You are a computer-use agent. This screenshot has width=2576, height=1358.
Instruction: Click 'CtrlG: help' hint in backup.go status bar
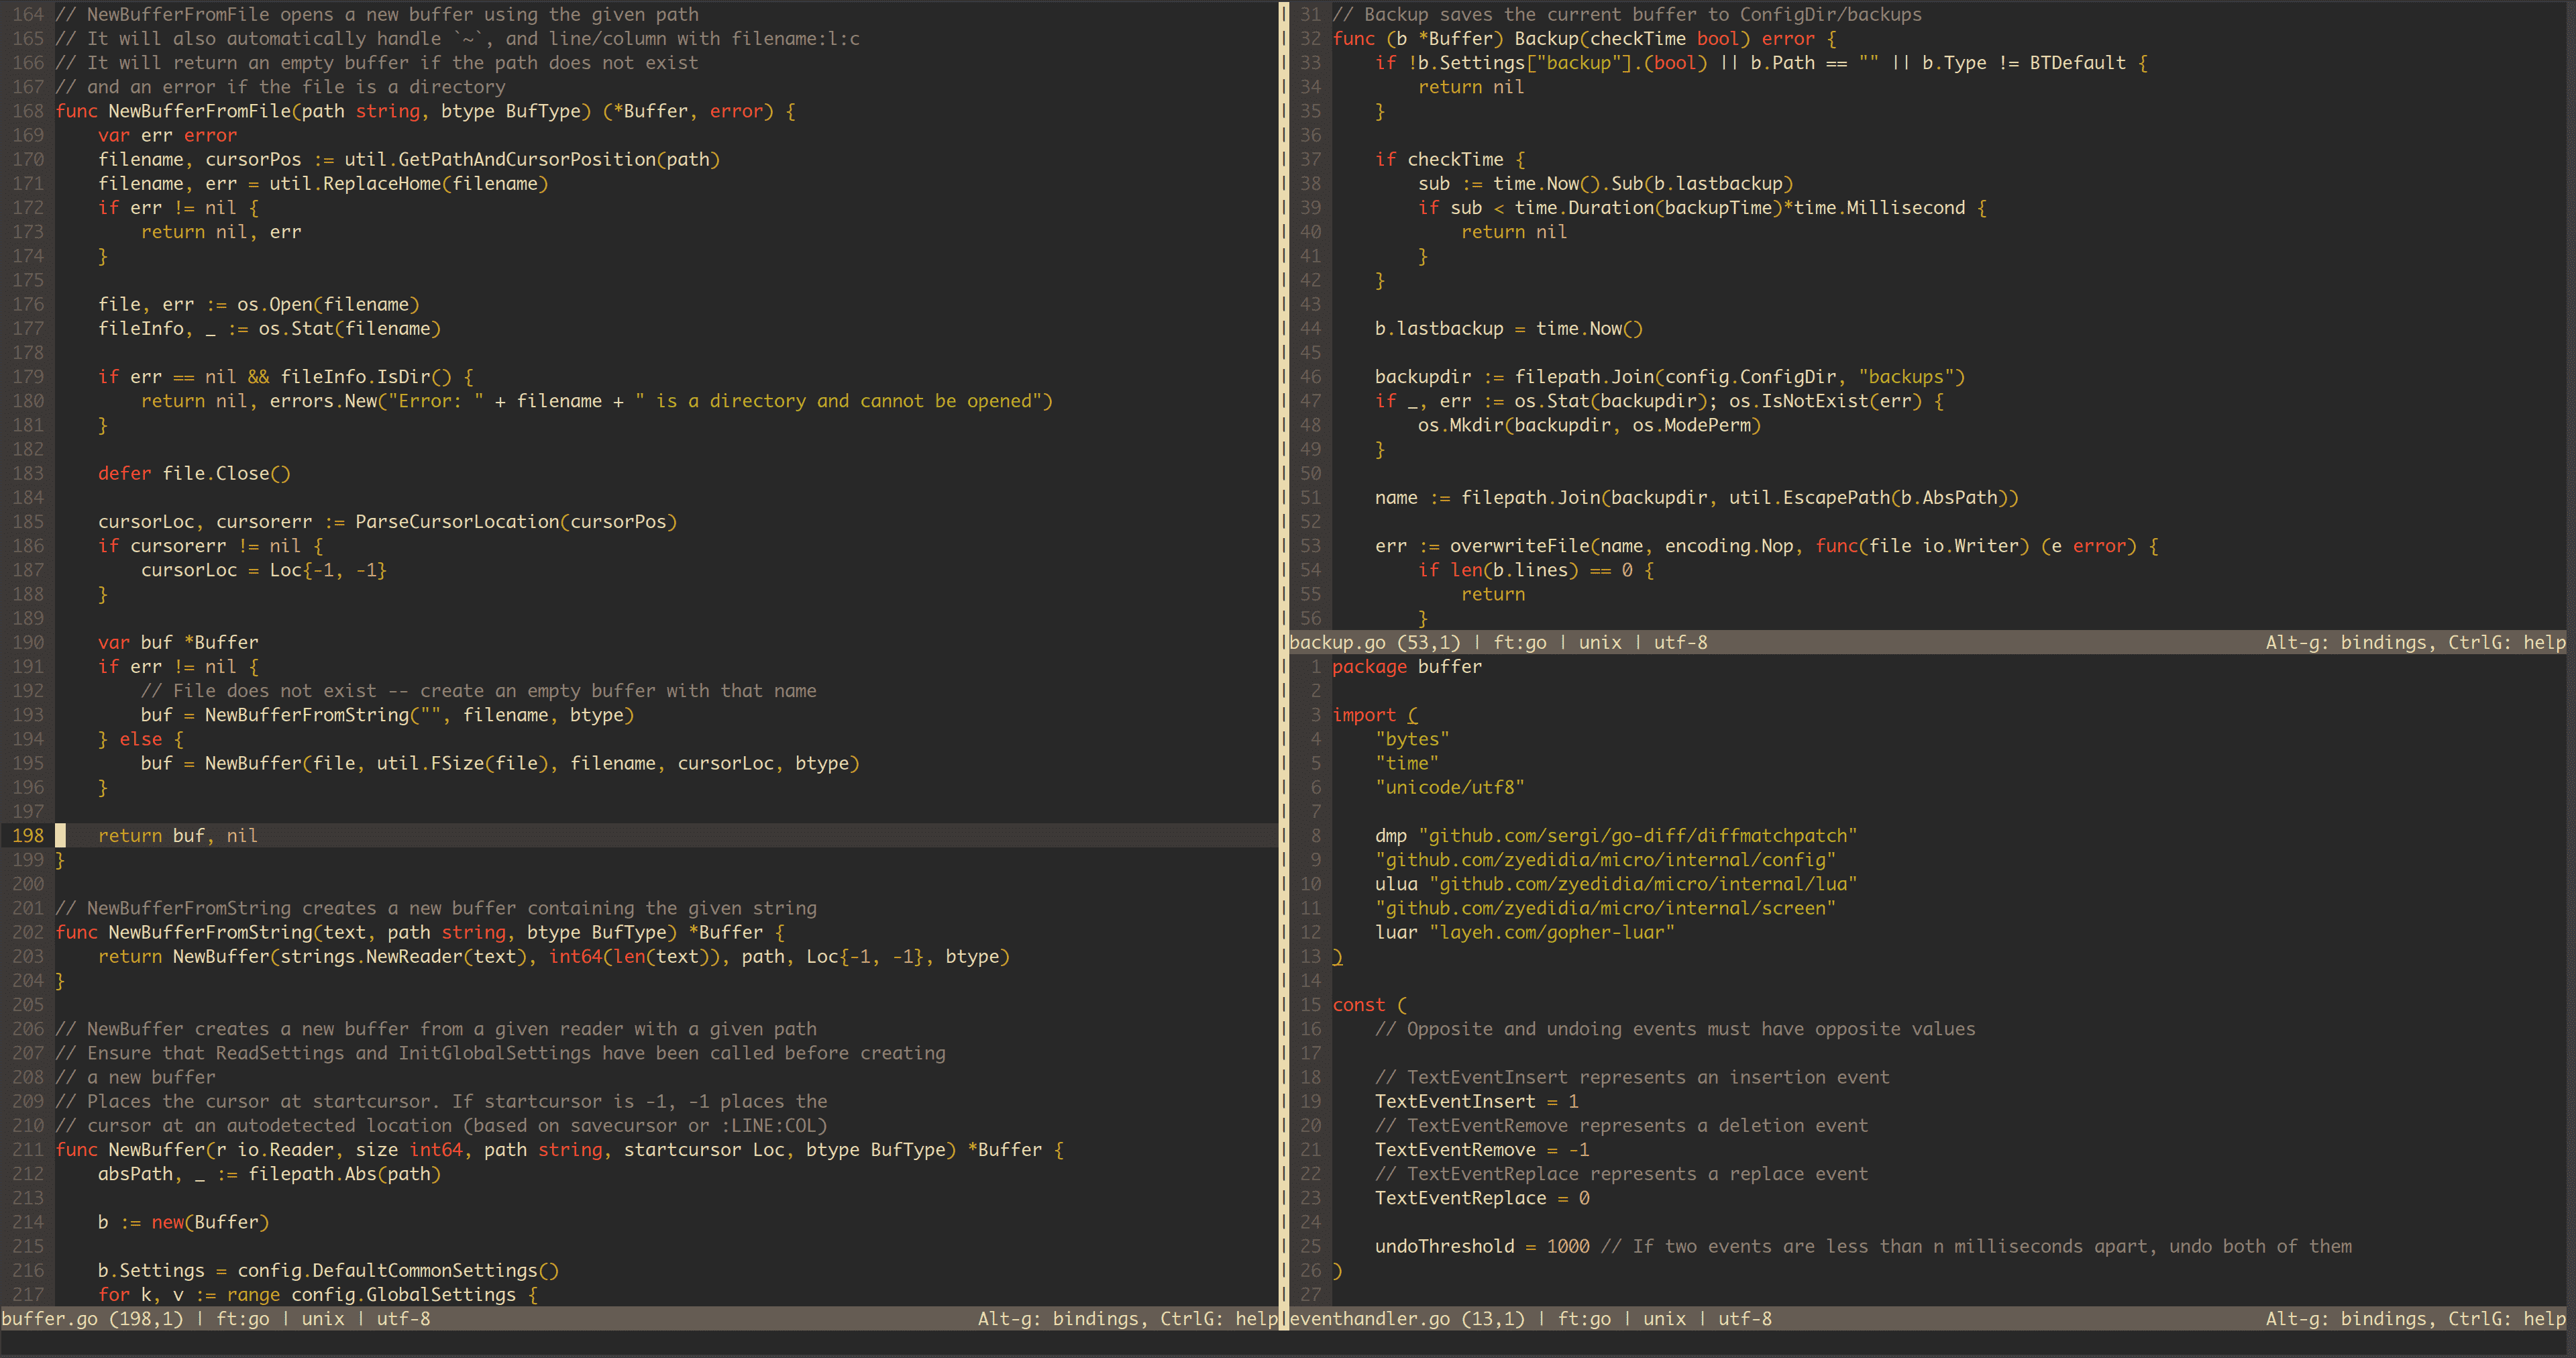click(2507, 643)
